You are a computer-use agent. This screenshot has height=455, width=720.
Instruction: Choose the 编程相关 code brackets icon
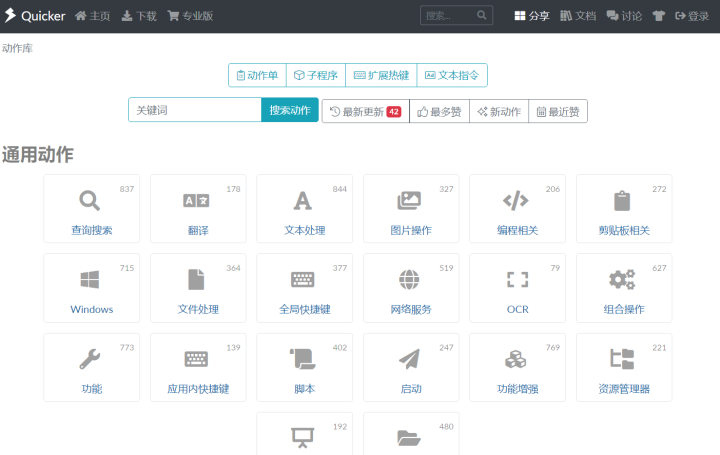(x=516, y=201)
